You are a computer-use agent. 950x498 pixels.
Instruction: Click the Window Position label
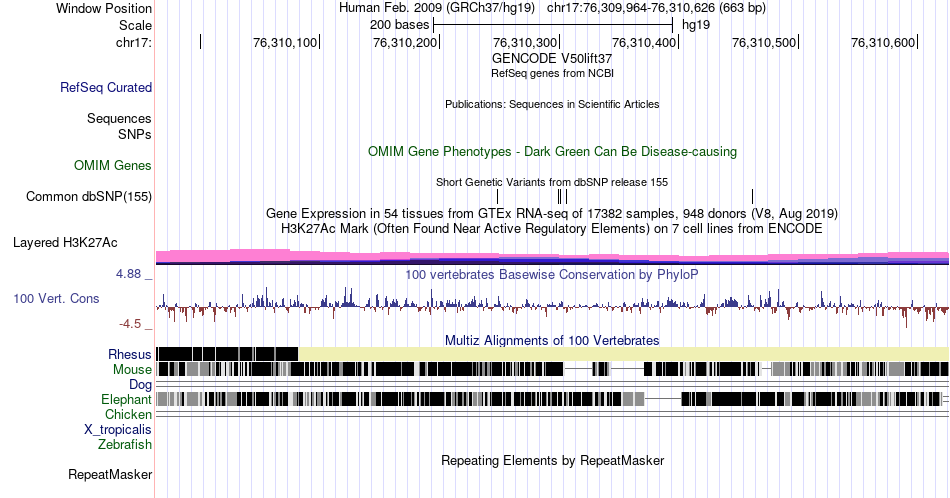[104, 8]
